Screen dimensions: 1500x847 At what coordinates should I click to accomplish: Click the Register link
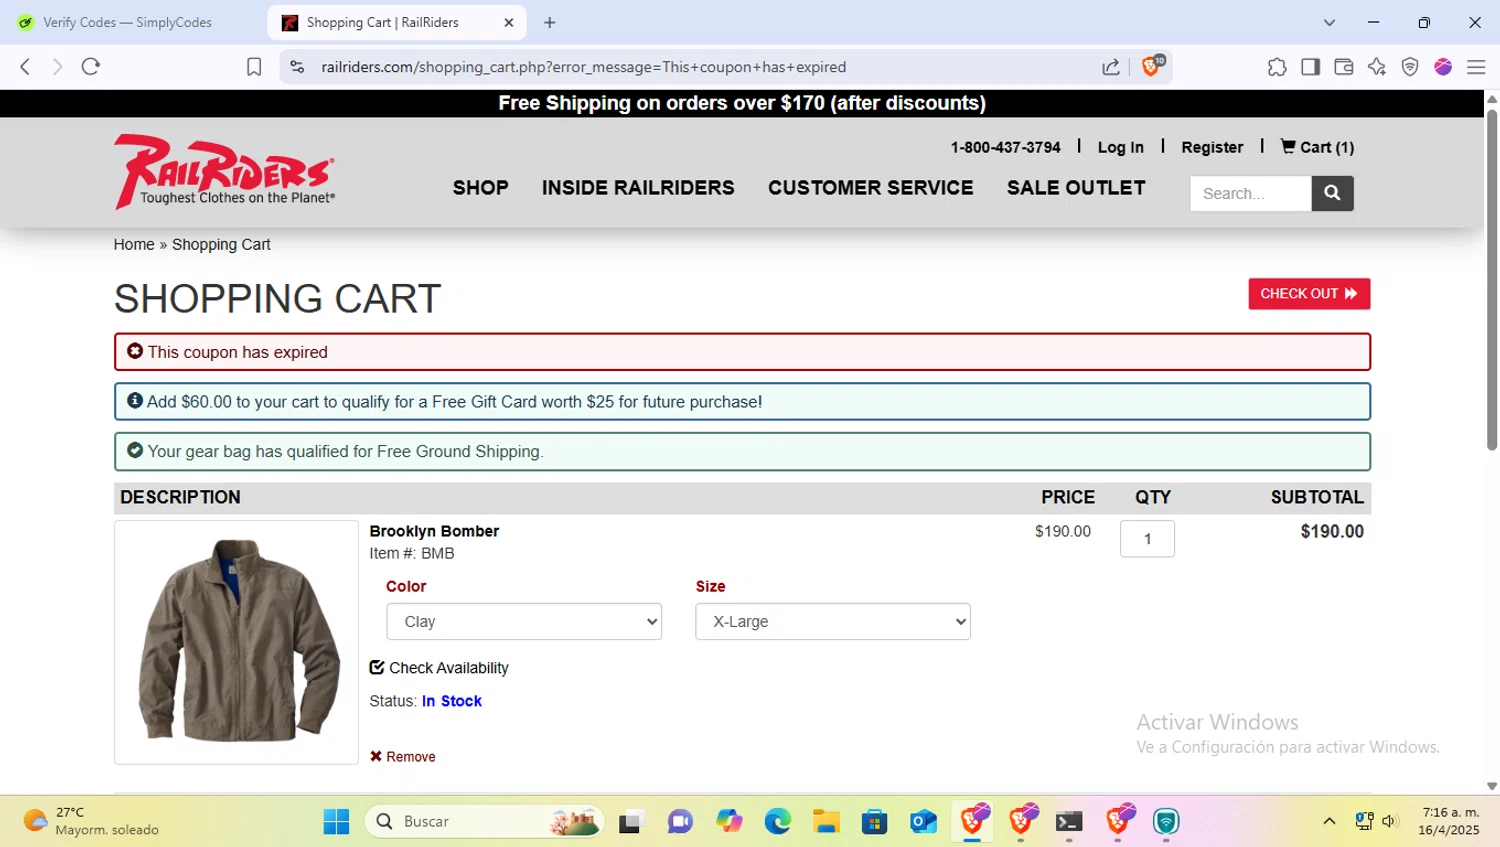pyautogui.click(x=1212, y=147)
